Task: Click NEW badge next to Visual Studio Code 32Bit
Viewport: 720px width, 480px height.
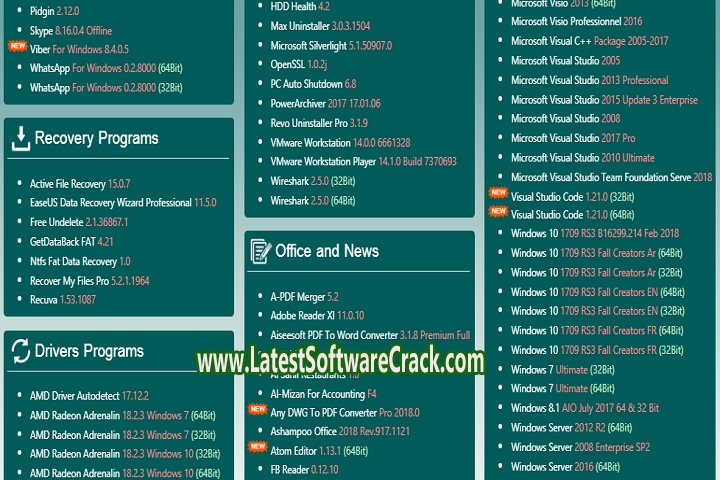Action: coord(498,193)
